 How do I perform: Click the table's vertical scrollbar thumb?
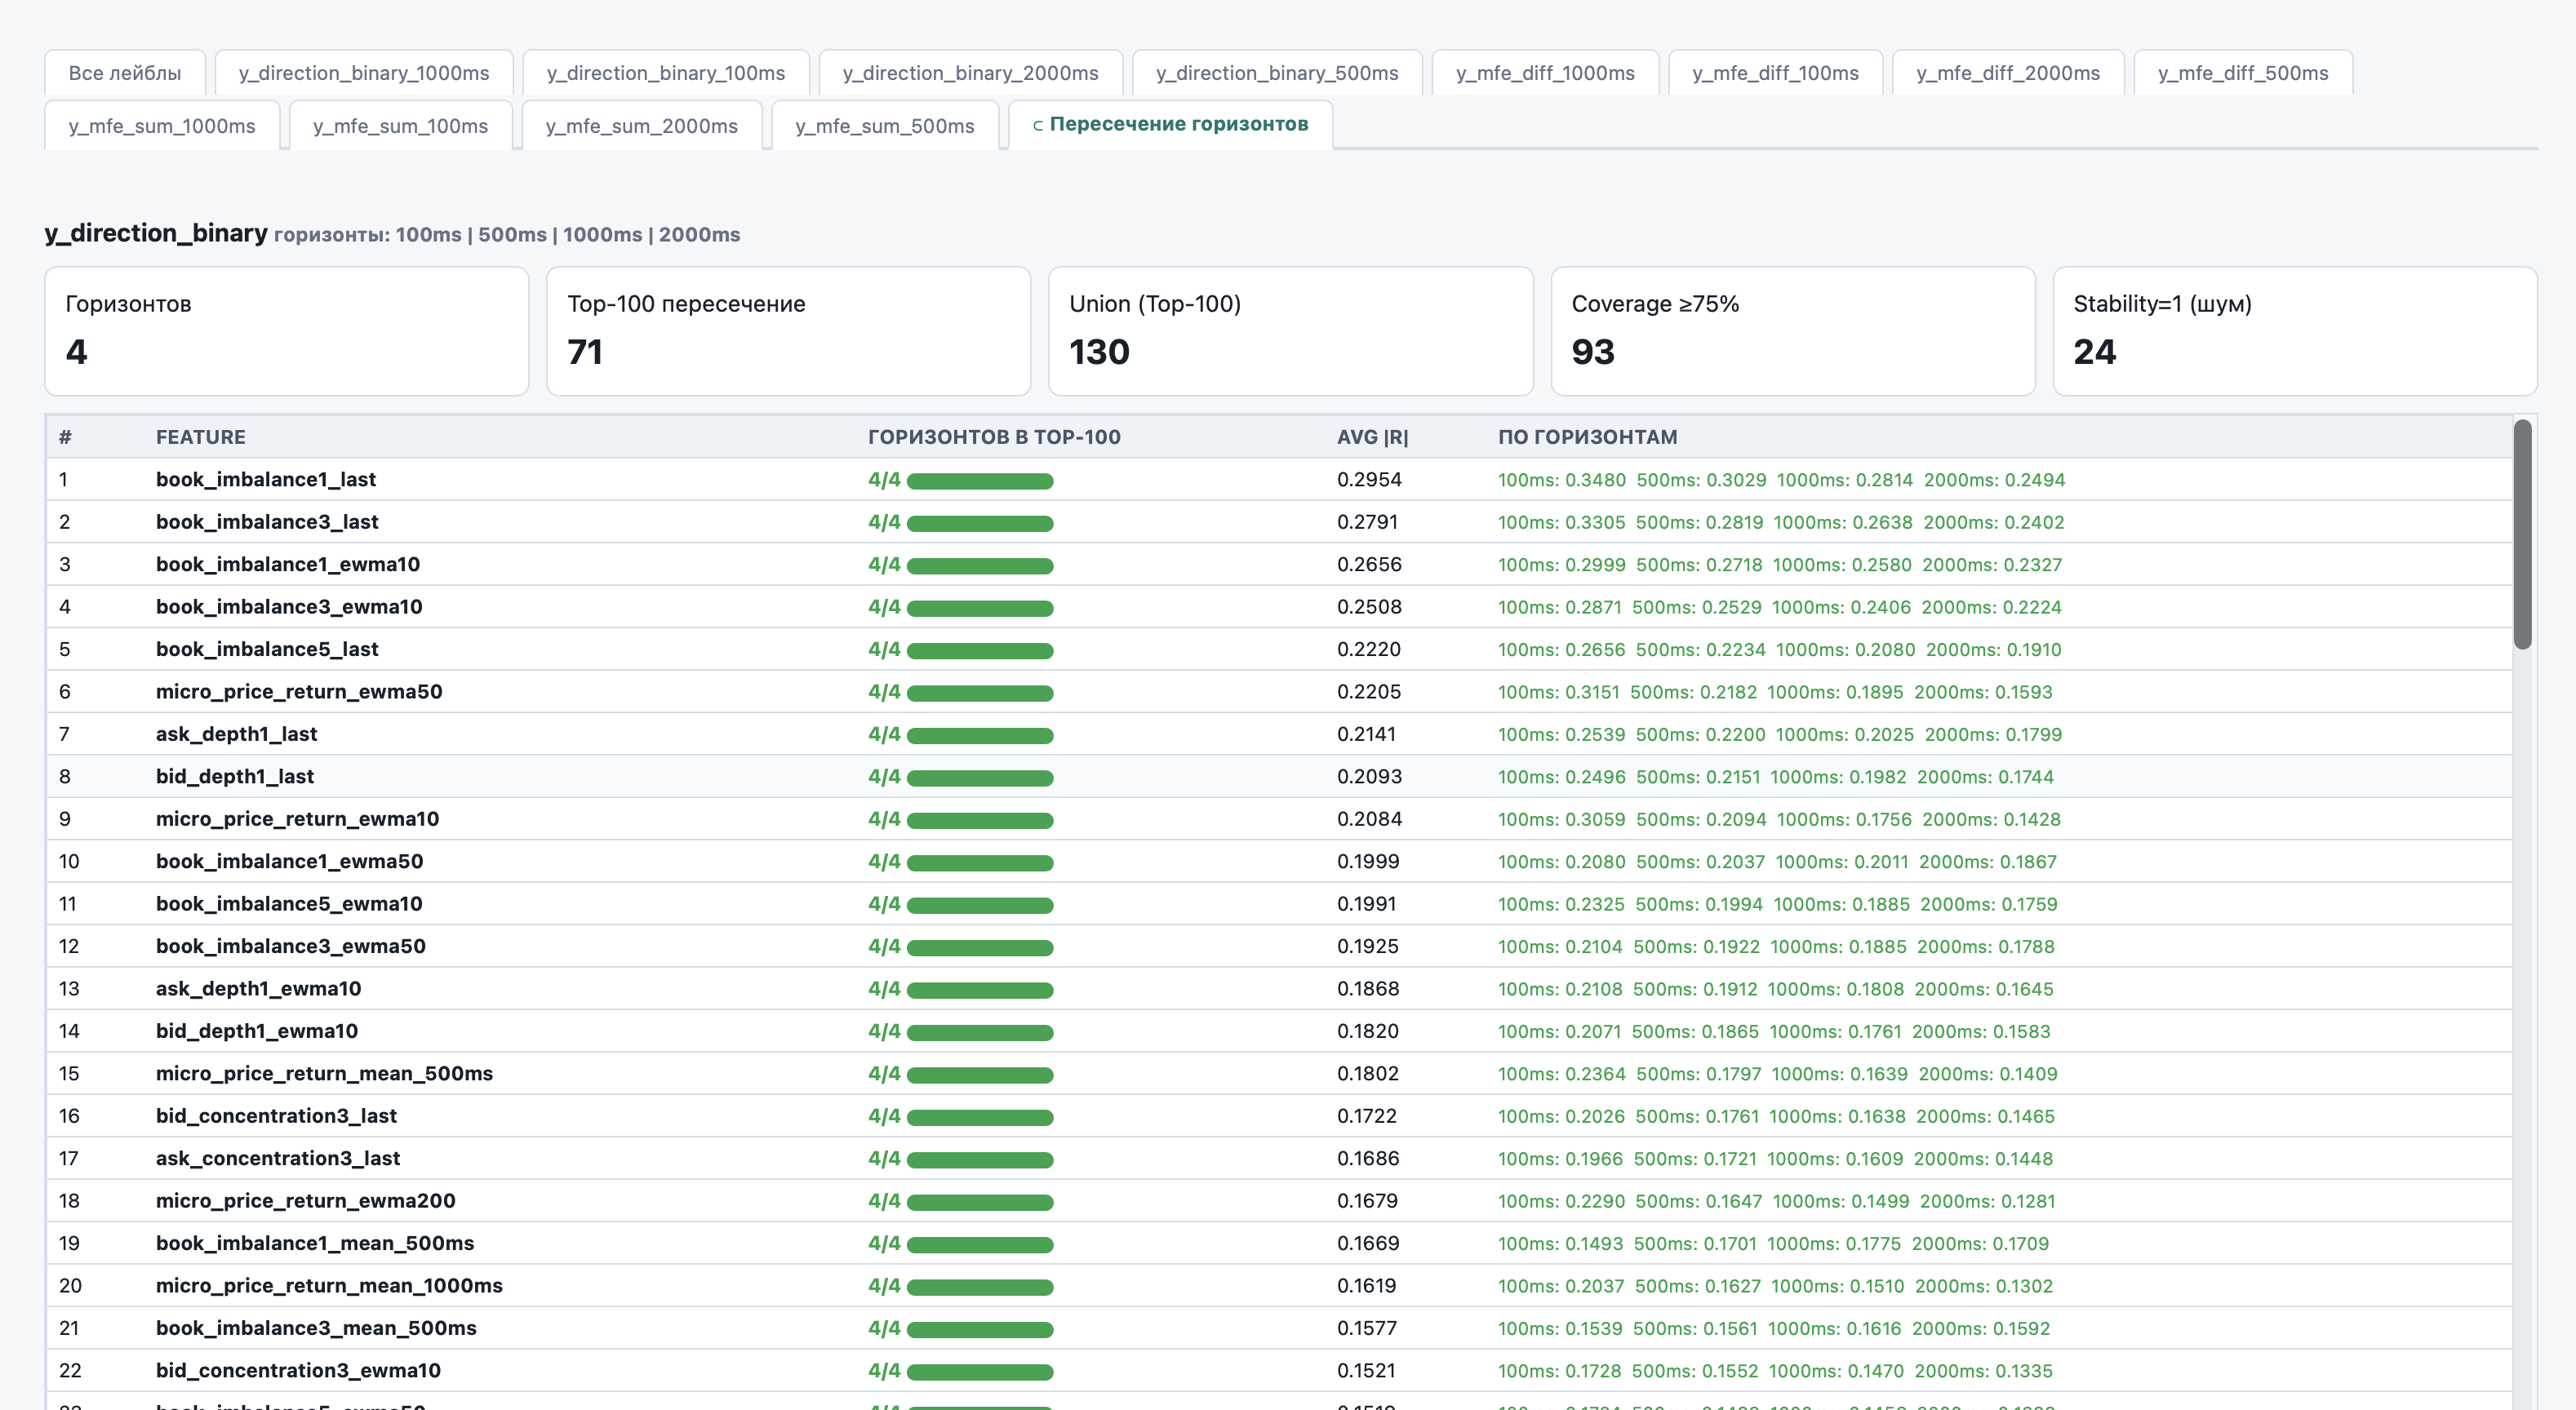click(2523, 535)
